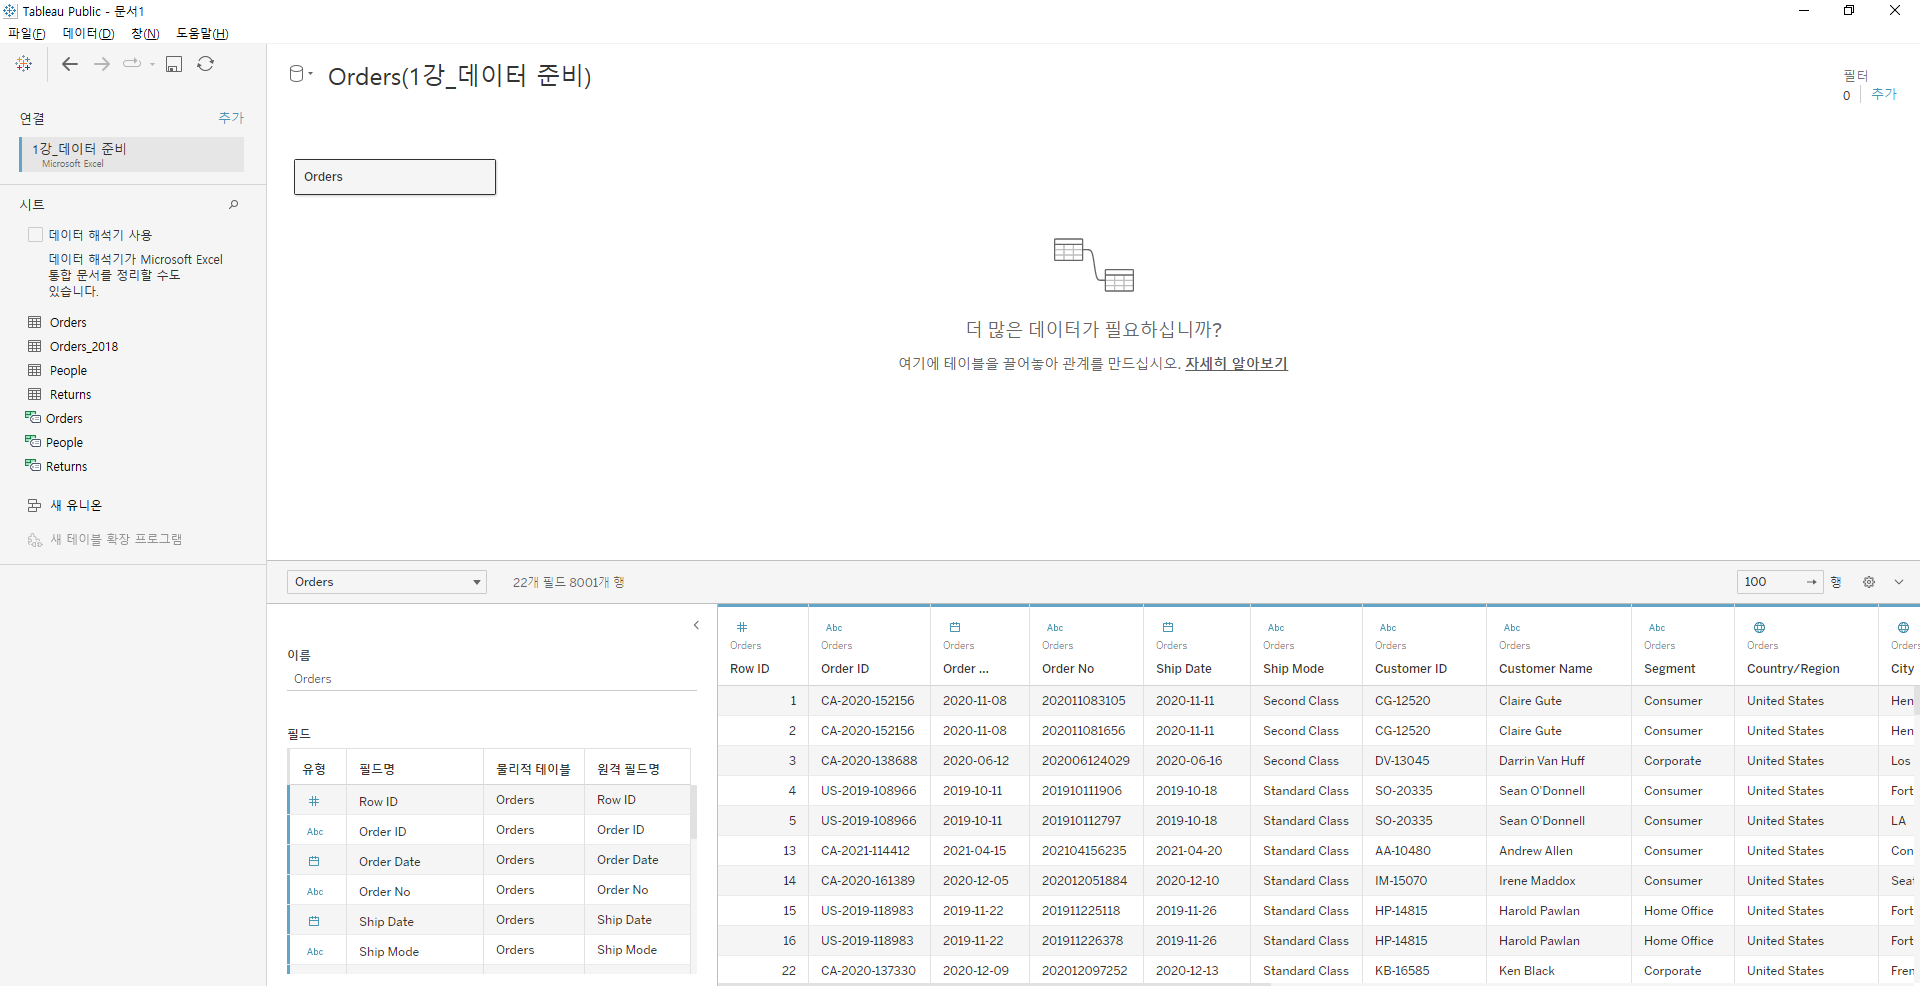The width and height of the screenshot is (1920, 986).
Task: Click the Row ID number type icon in grid header
Action: click(742, 628)
